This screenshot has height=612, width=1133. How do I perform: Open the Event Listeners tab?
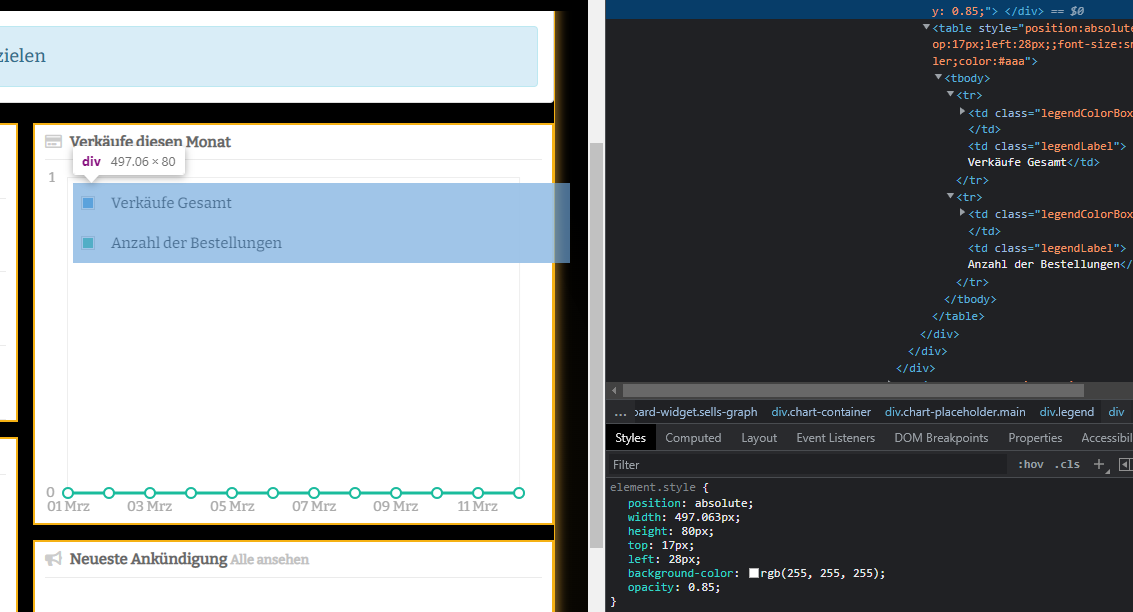tap(835, 438)
